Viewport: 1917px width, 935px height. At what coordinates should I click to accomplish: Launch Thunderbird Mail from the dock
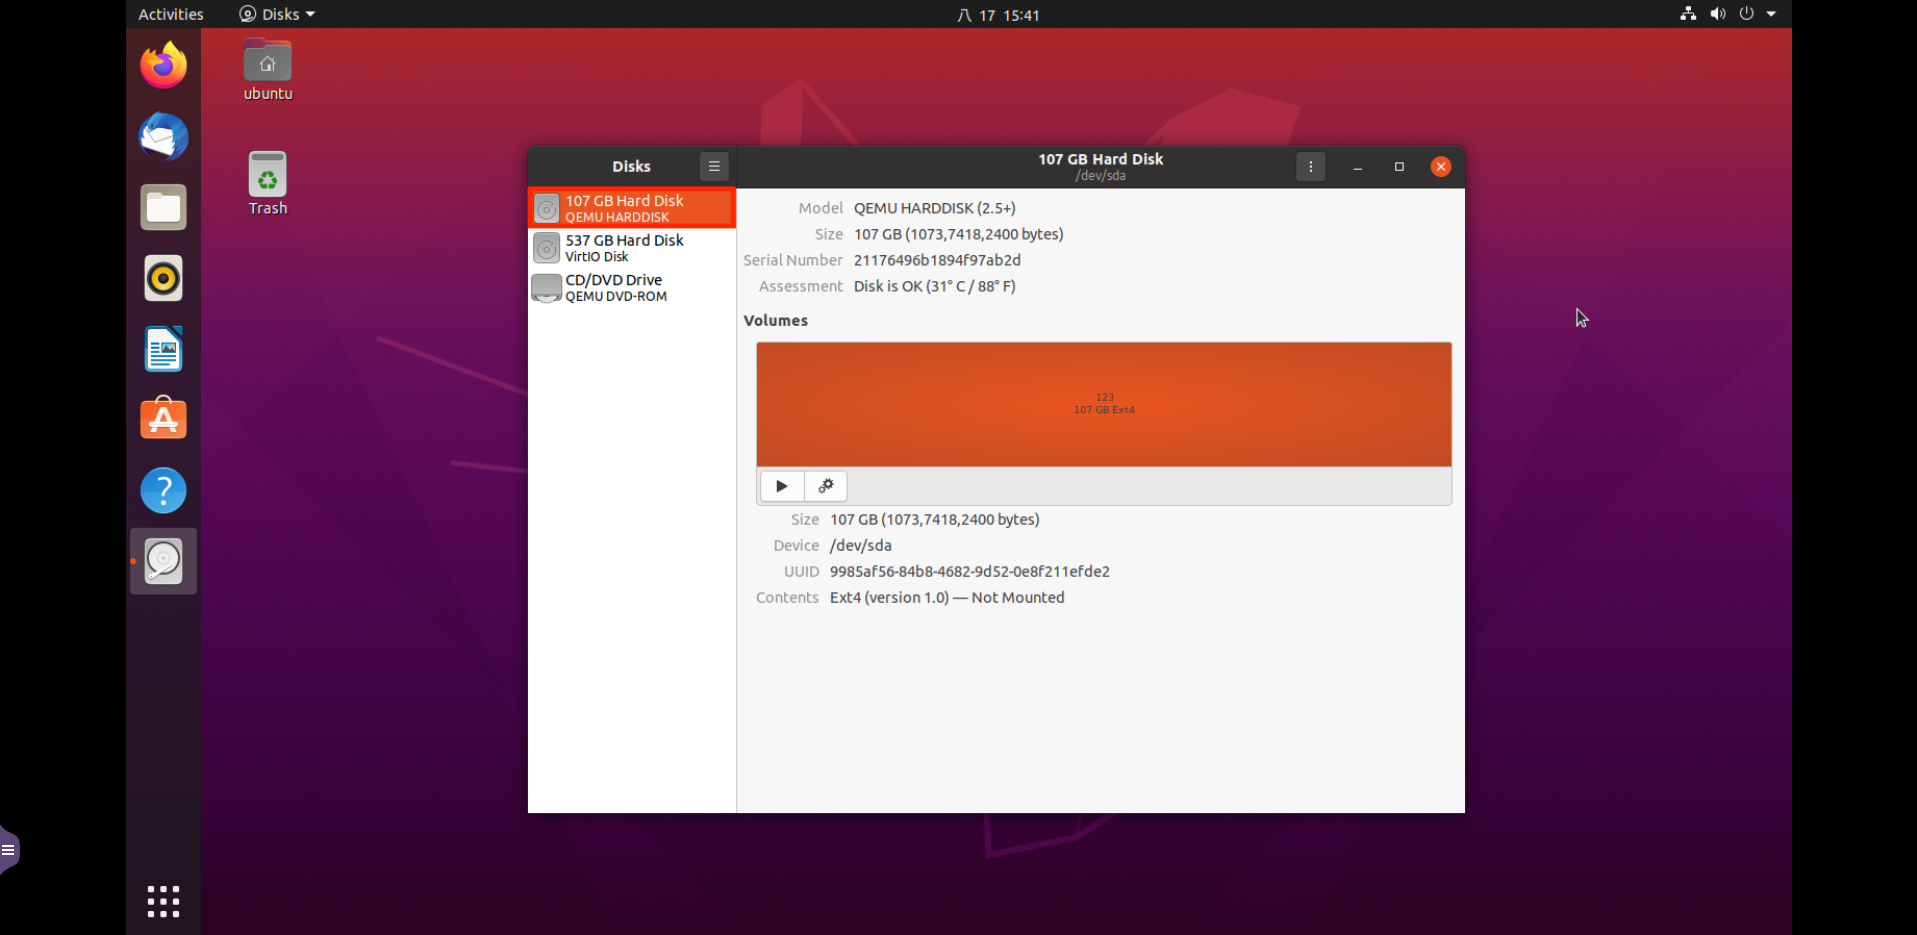[164, 136]
